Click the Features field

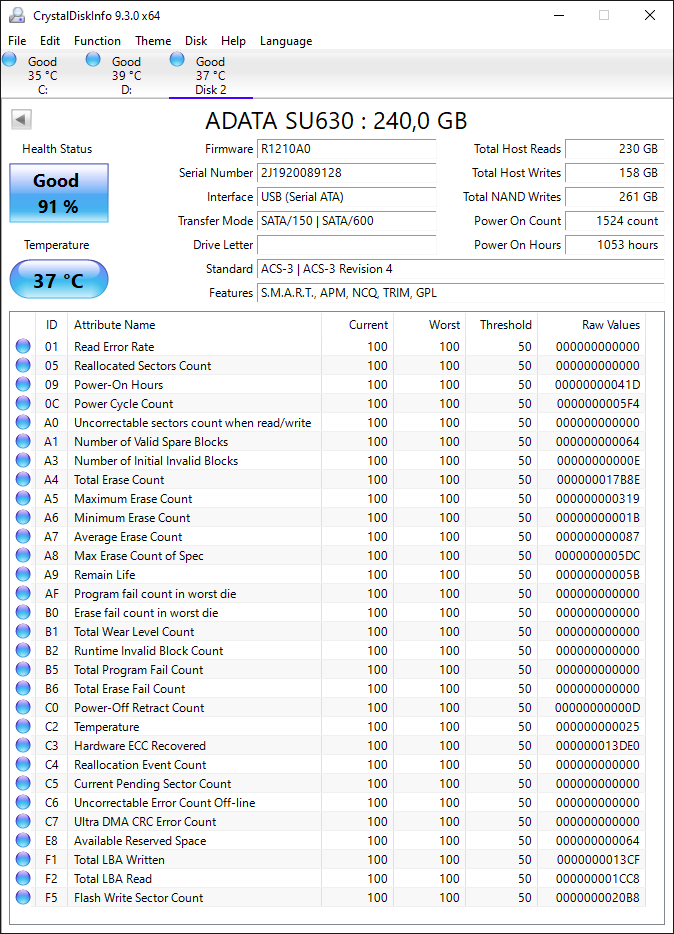point(461,292)
